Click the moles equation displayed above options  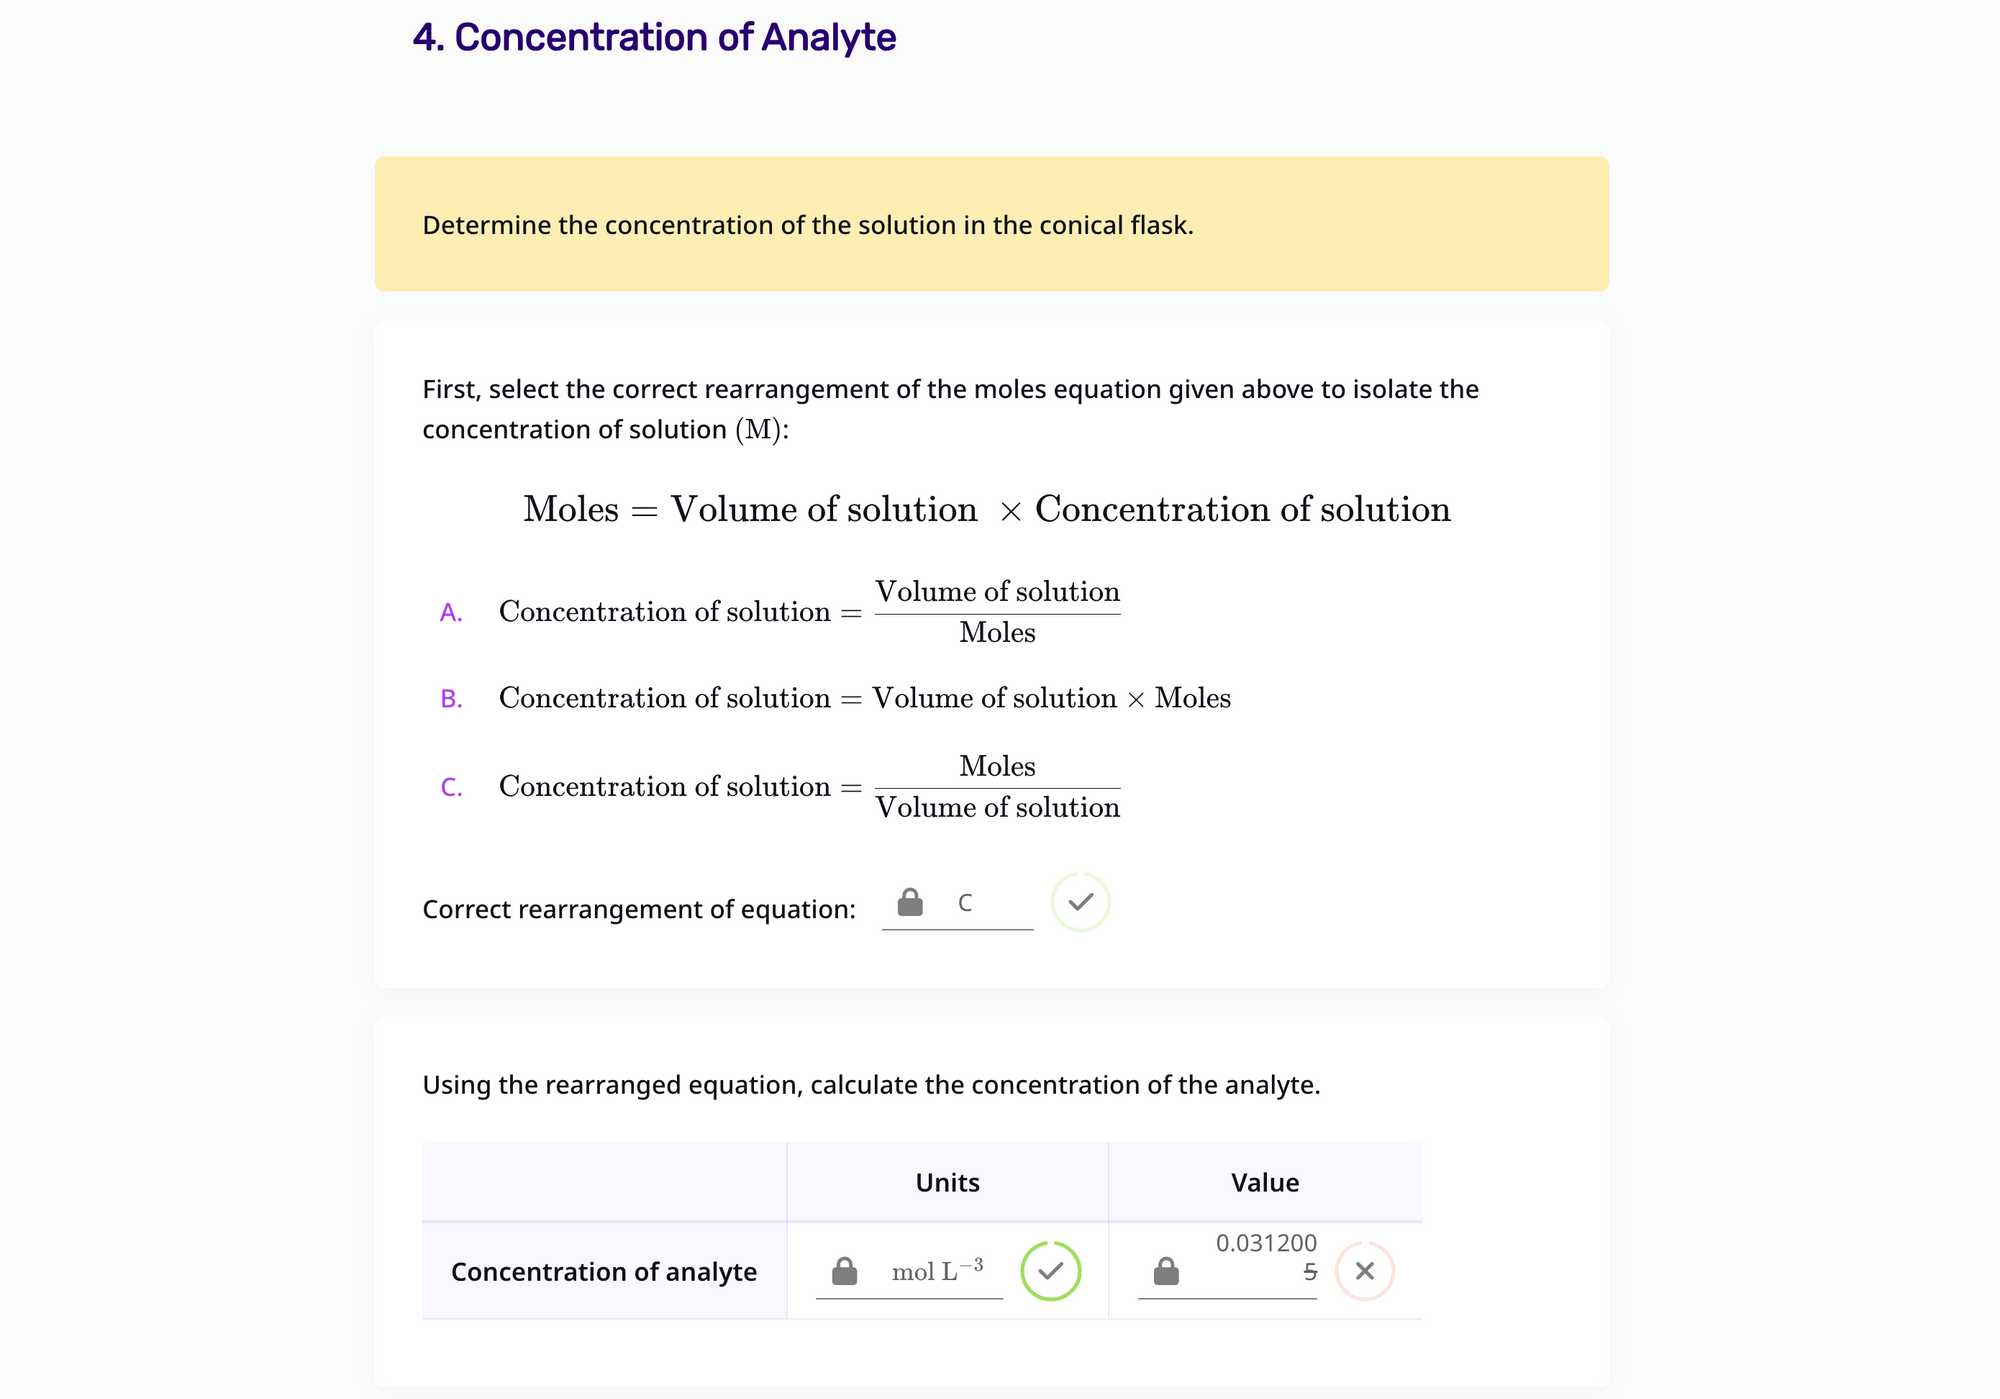987,509
